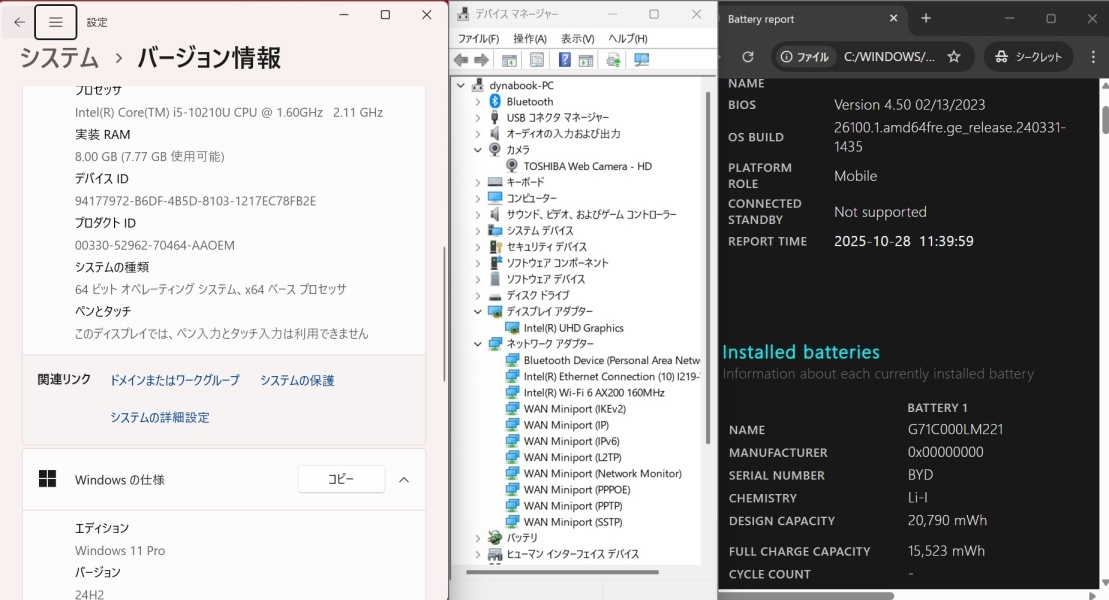Click the browser refresh icon
The image size is (1109, 600).
pyautogui.click(x=747, y=56)
